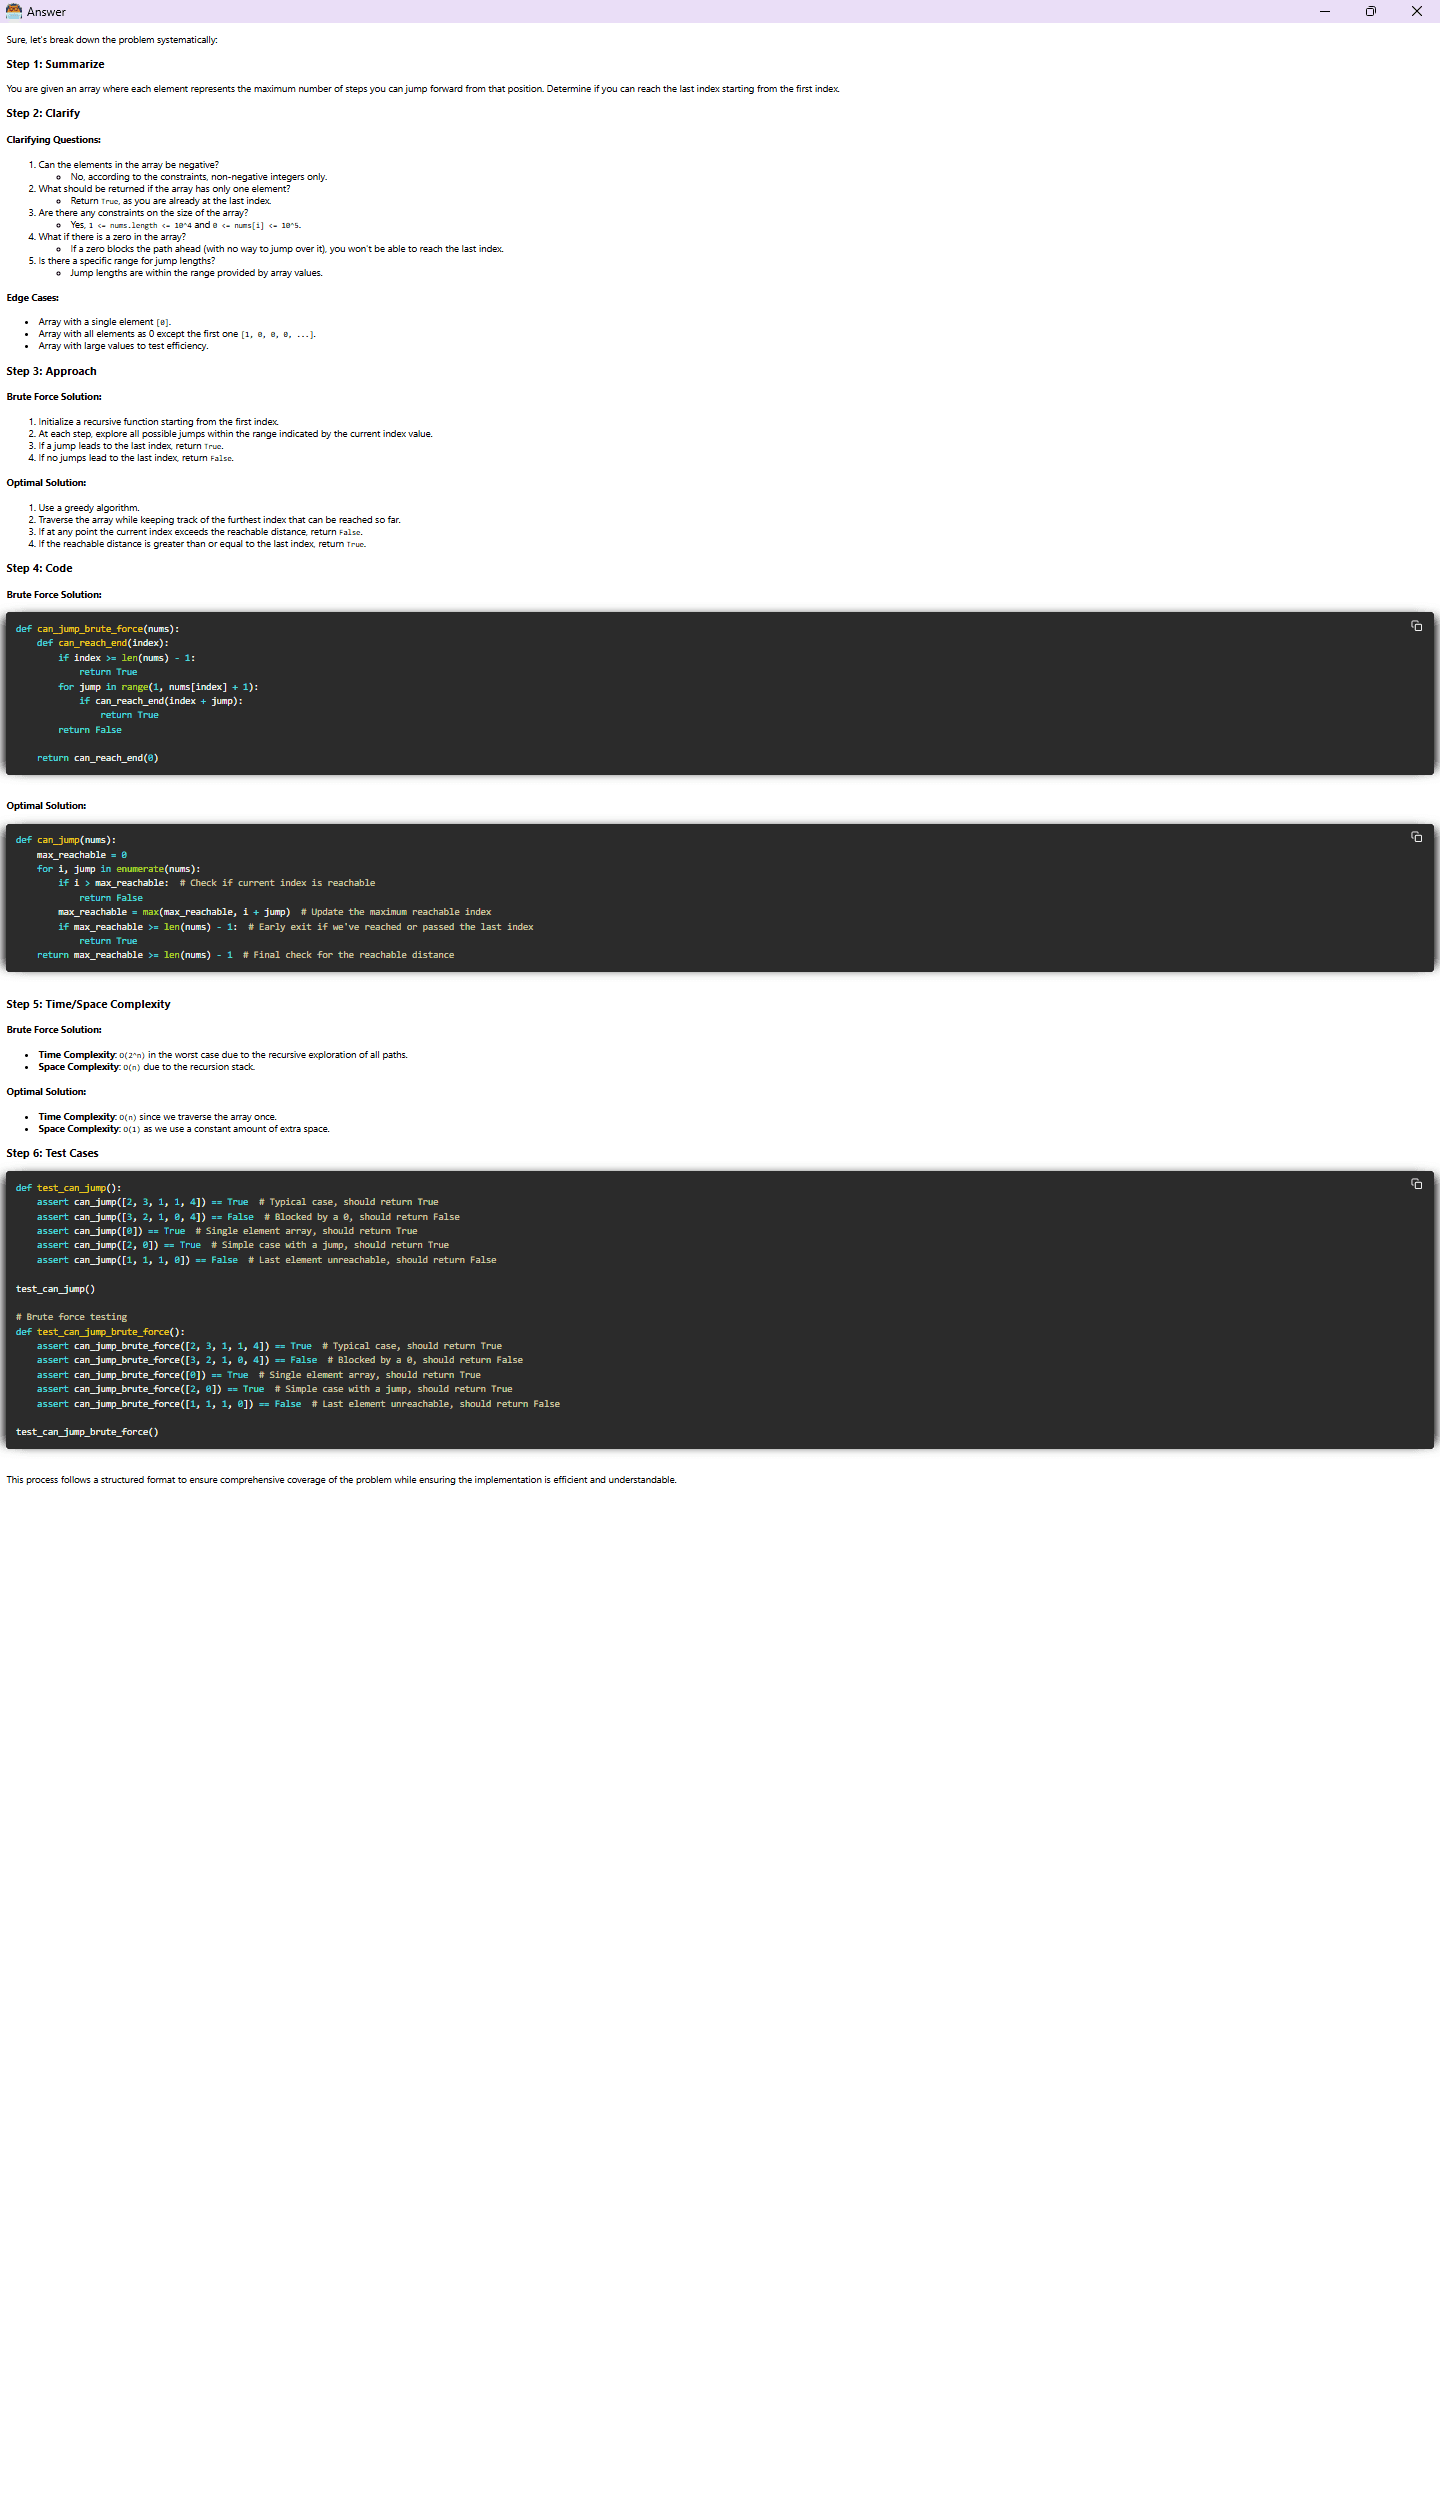
Task: Click the "Step 5: Time/Space Complexity" heading
Action: (x=88, y=1004)
